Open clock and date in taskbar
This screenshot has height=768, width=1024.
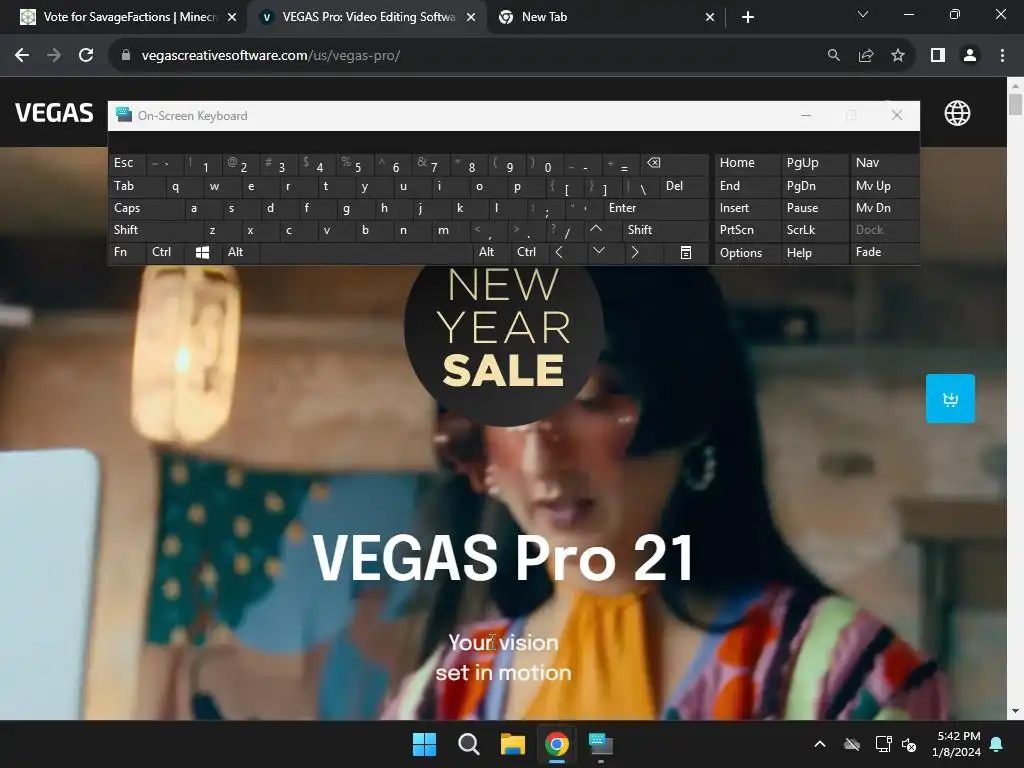point(957,744)
